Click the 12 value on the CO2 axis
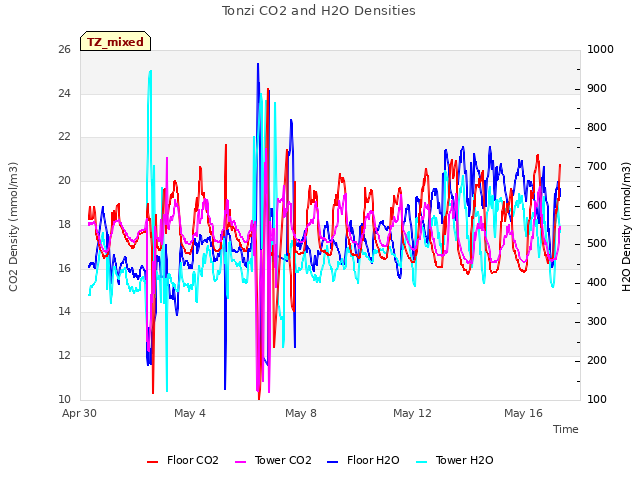This screenshot has width=640, height=480. (x=64, y=356)
